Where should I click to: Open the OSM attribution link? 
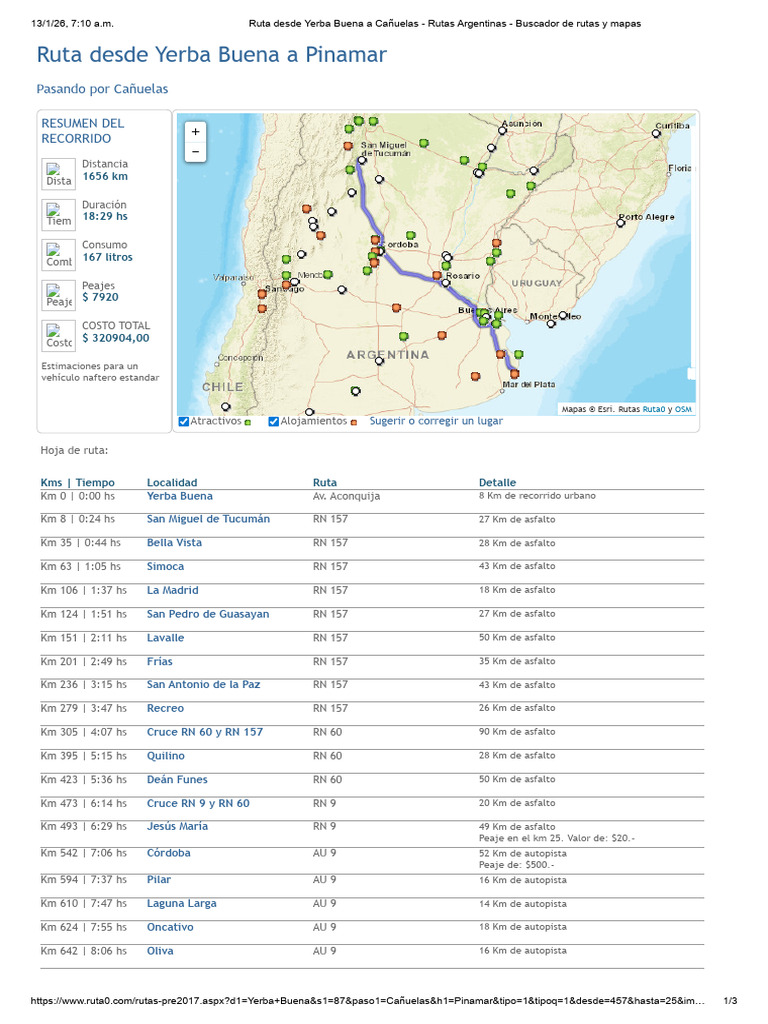click(x=683, y=409)
